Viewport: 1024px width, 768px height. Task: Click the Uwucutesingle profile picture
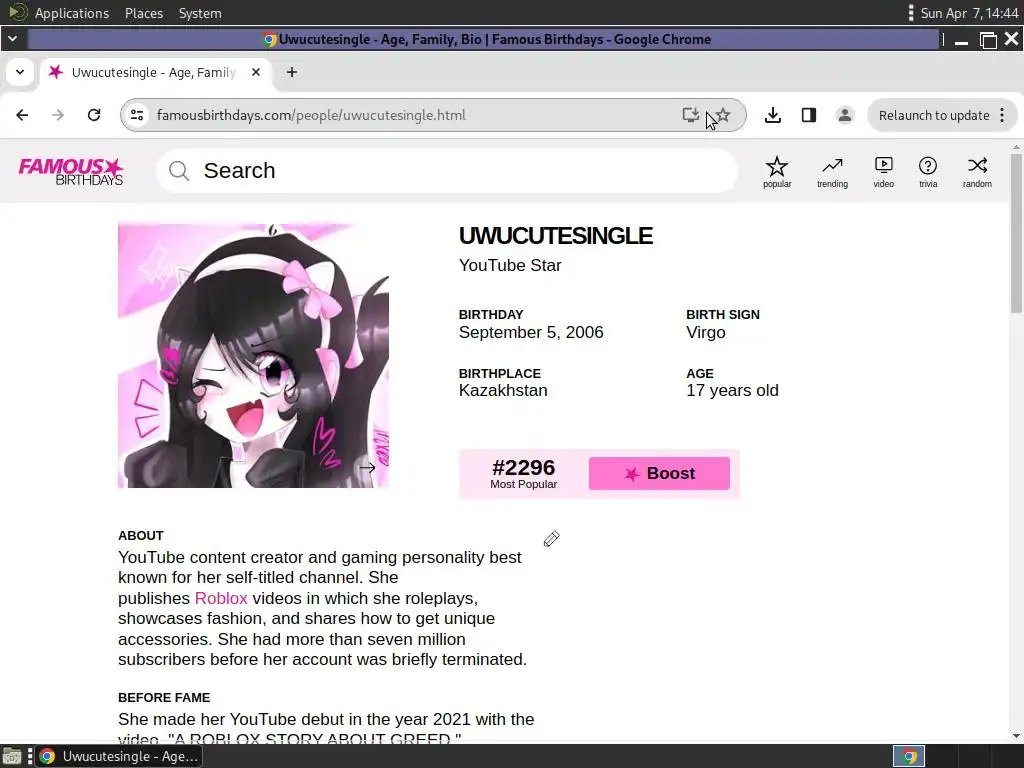coord(253,356)
